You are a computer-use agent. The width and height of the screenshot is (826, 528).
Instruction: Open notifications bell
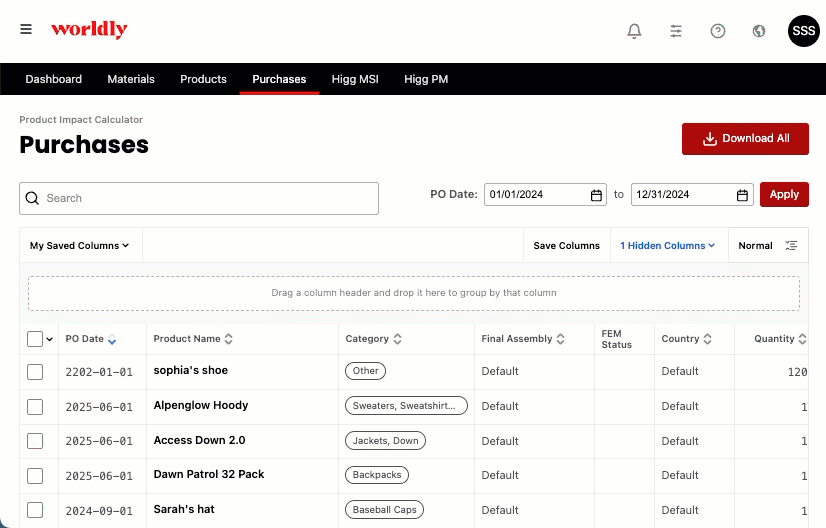tap(634, 31)
